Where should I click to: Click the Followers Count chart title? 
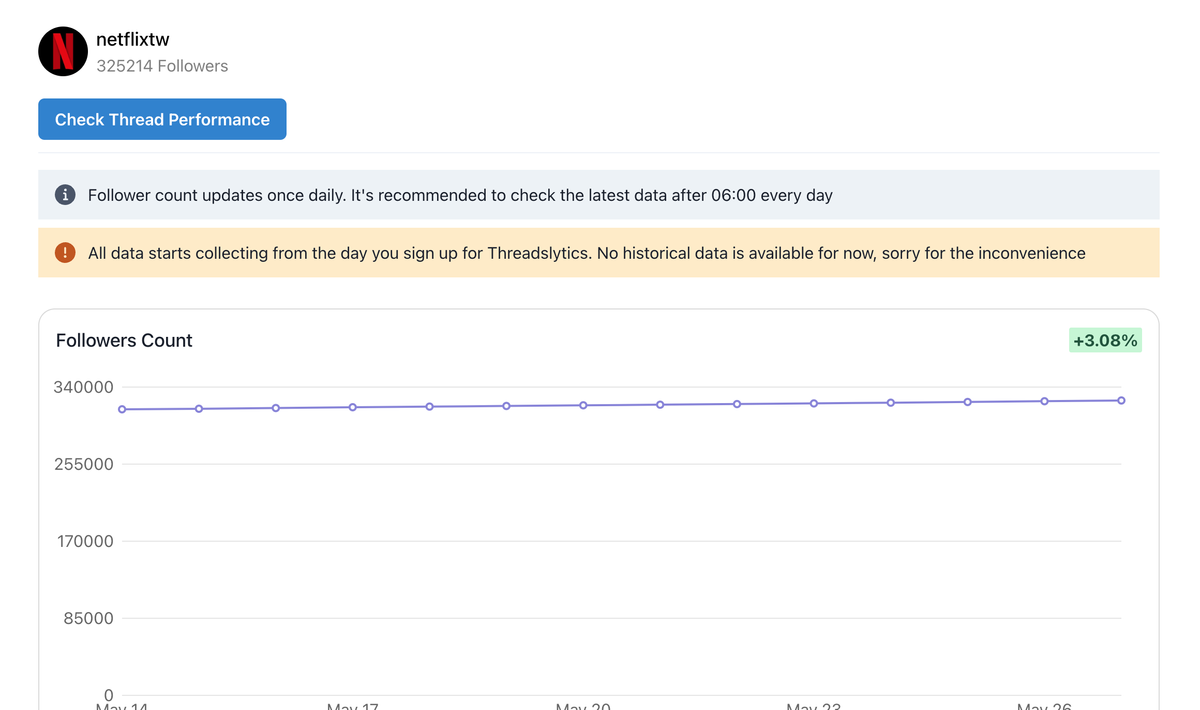(x=124, y=341)
